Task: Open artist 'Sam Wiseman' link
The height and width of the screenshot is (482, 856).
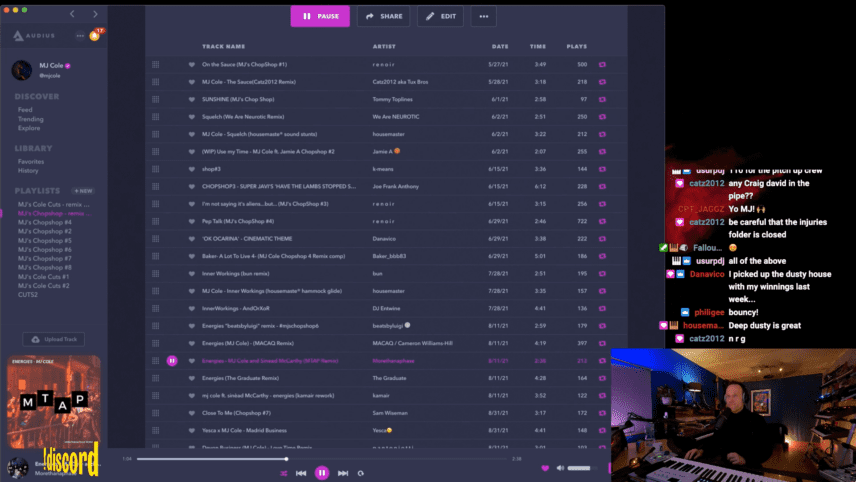Action: tap(390, 413)
